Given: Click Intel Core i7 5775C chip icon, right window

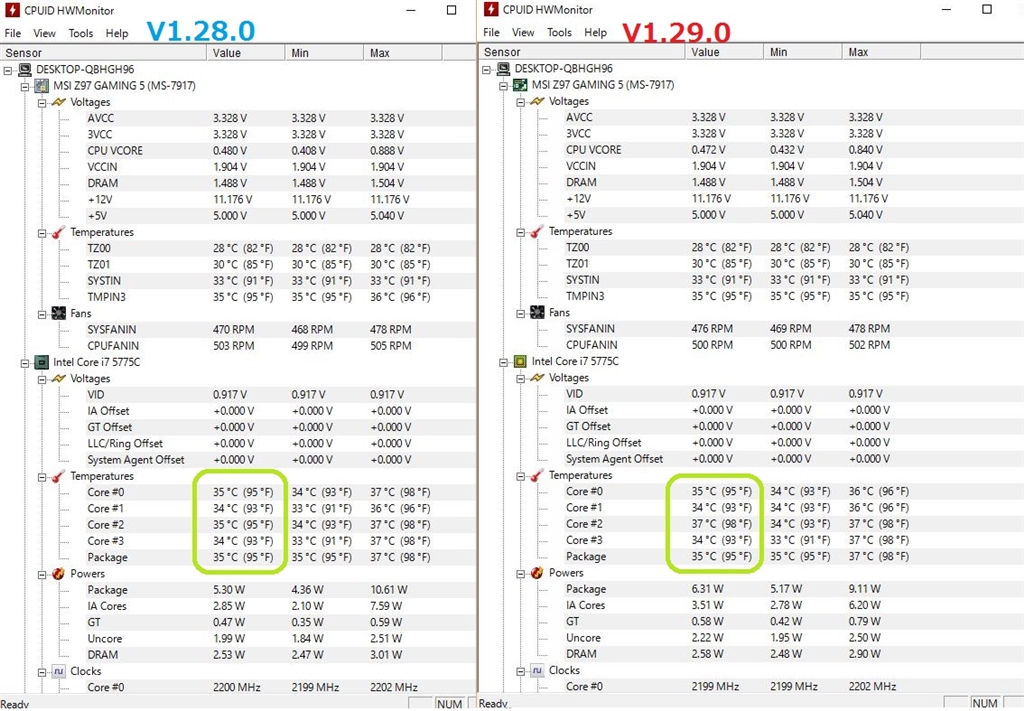Looking at the screenshot, I should click(x=520, y=362).
